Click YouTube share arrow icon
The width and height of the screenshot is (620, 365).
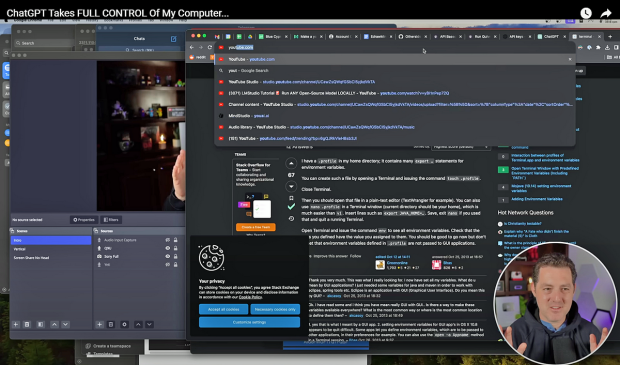click(x=606, y=13)
